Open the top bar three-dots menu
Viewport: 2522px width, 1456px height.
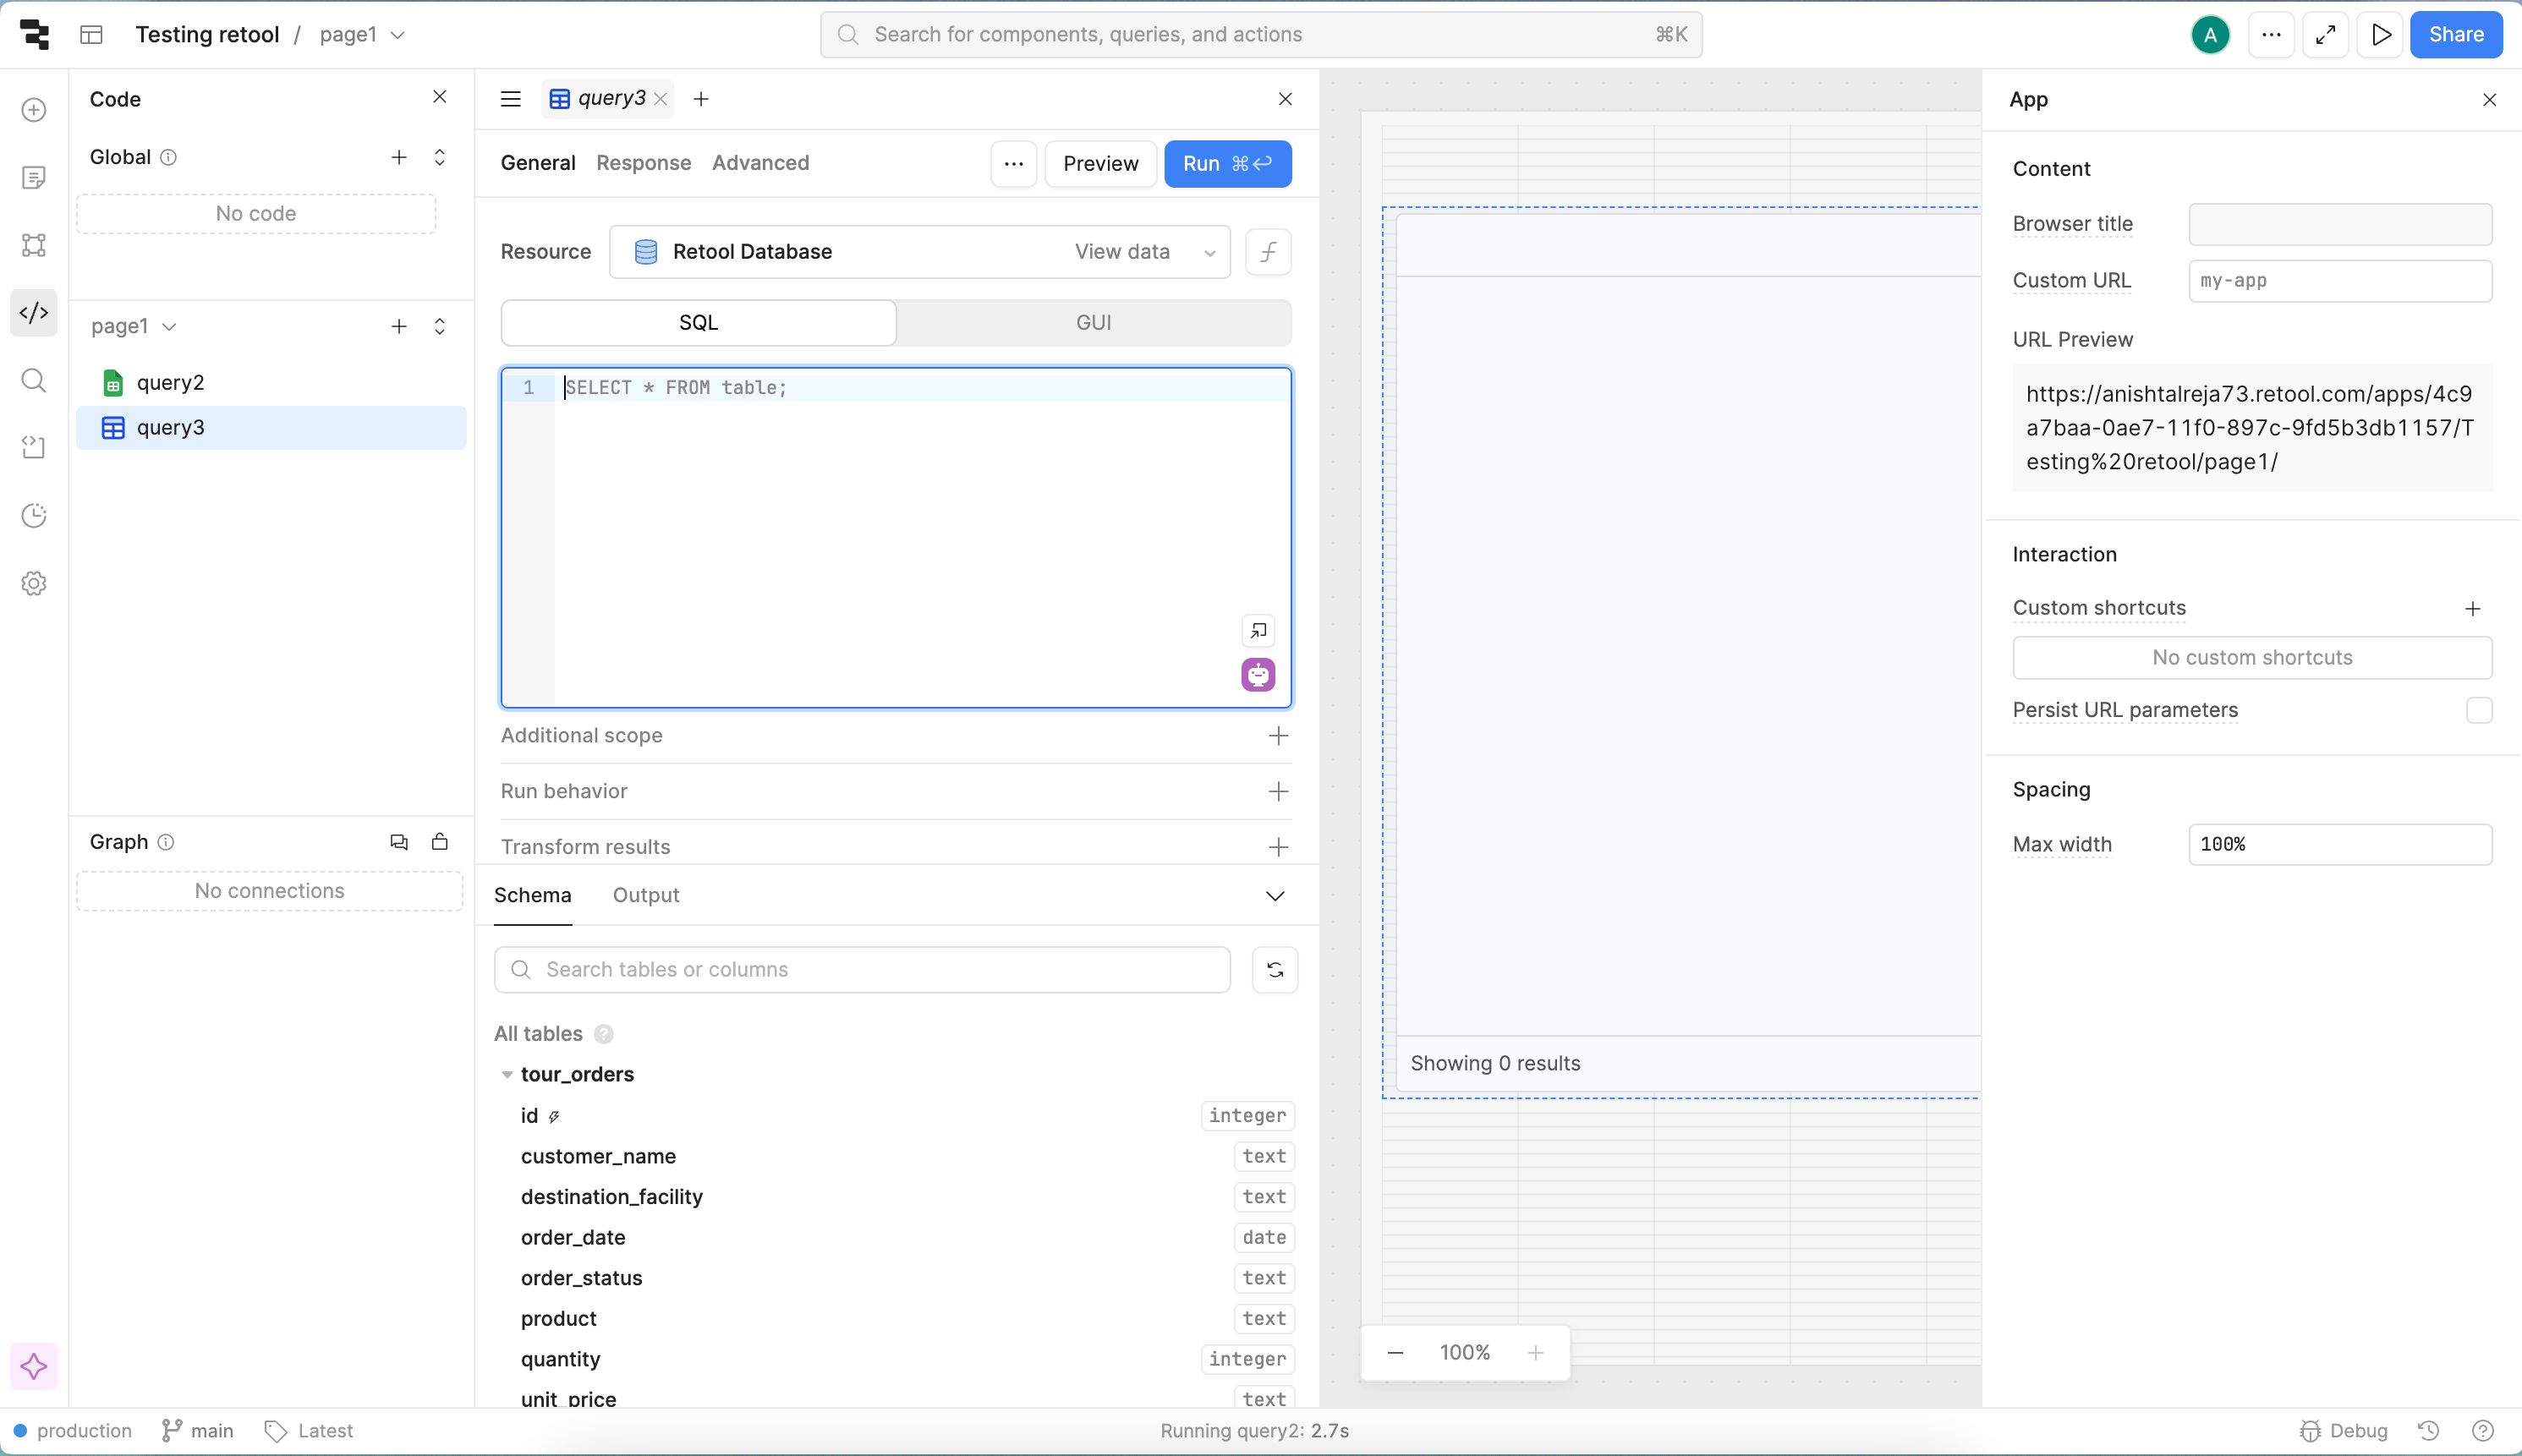point(2271,35)
